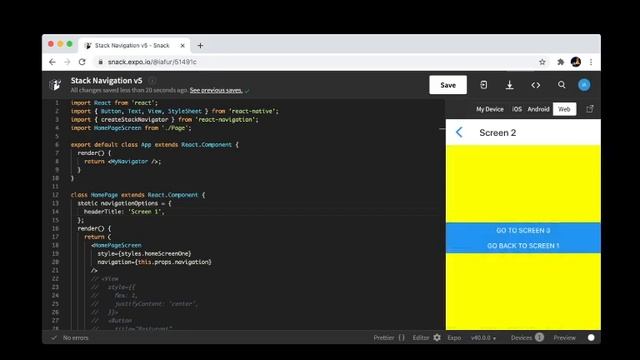
Task: Open the Chrome three-dot menu
Action: pos(591,62)
